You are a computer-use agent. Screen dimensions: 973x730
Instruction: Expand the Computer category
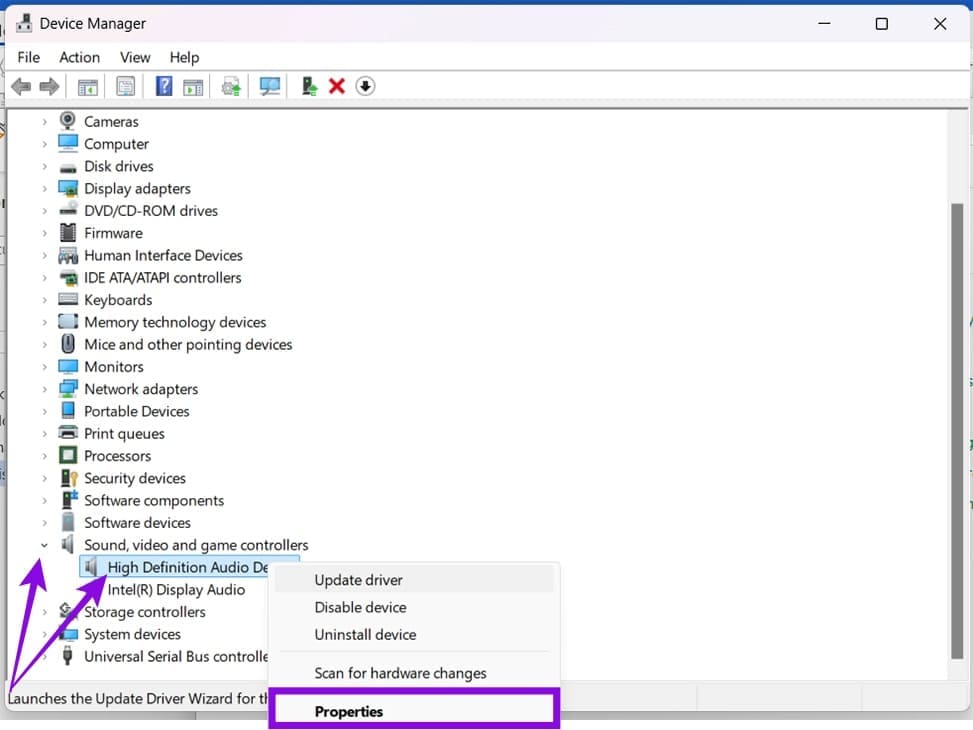pos(44,144)
